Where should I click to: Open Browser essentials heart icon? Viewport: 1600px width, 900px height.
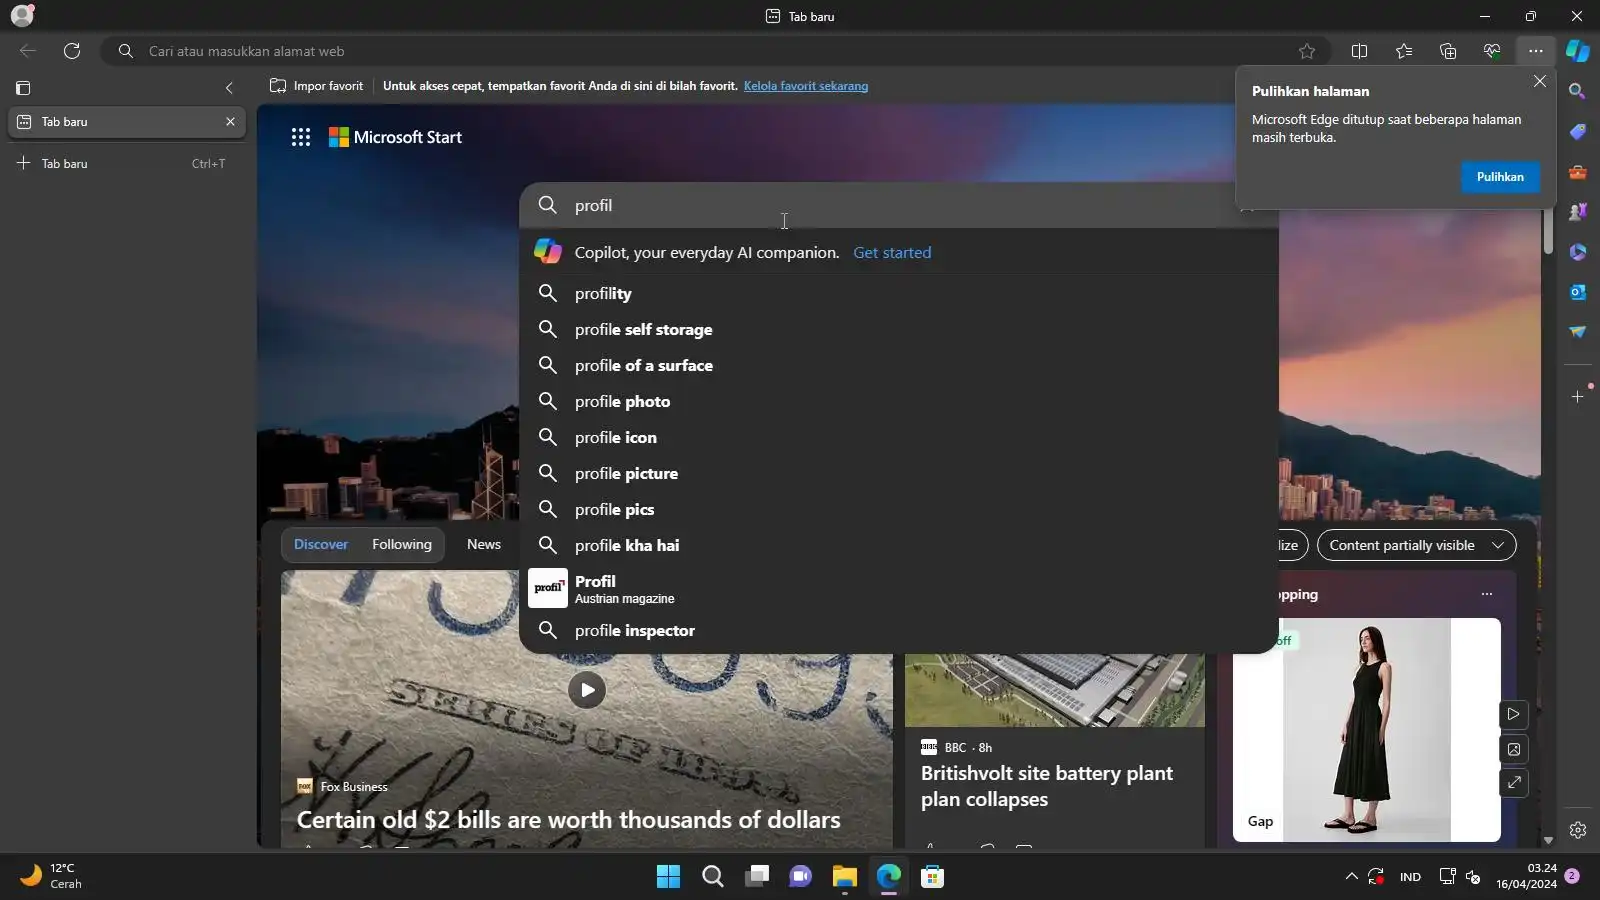click(1492, 51)
